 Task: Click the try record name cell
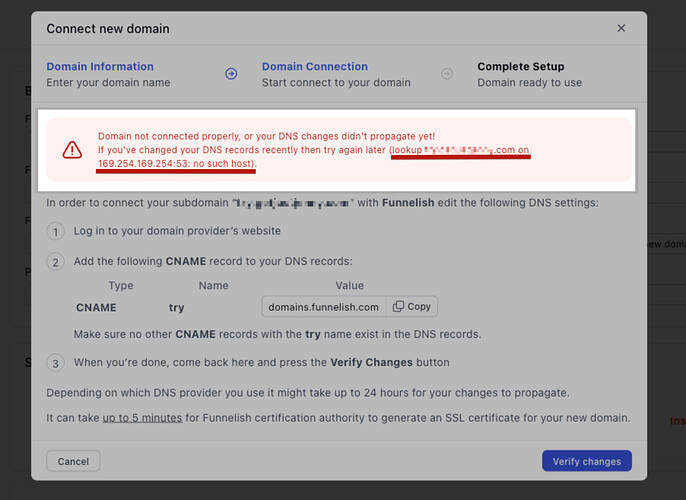pyautogui.click(x=177, y=308)
